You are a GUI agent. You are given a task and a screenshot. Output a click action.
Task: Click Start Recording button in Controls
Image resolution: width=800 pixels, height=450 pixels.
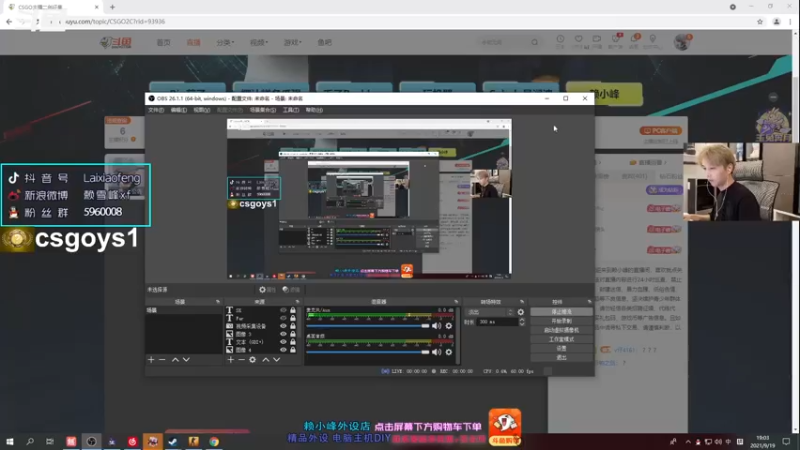pyautogui.click(x=561, y=321)
